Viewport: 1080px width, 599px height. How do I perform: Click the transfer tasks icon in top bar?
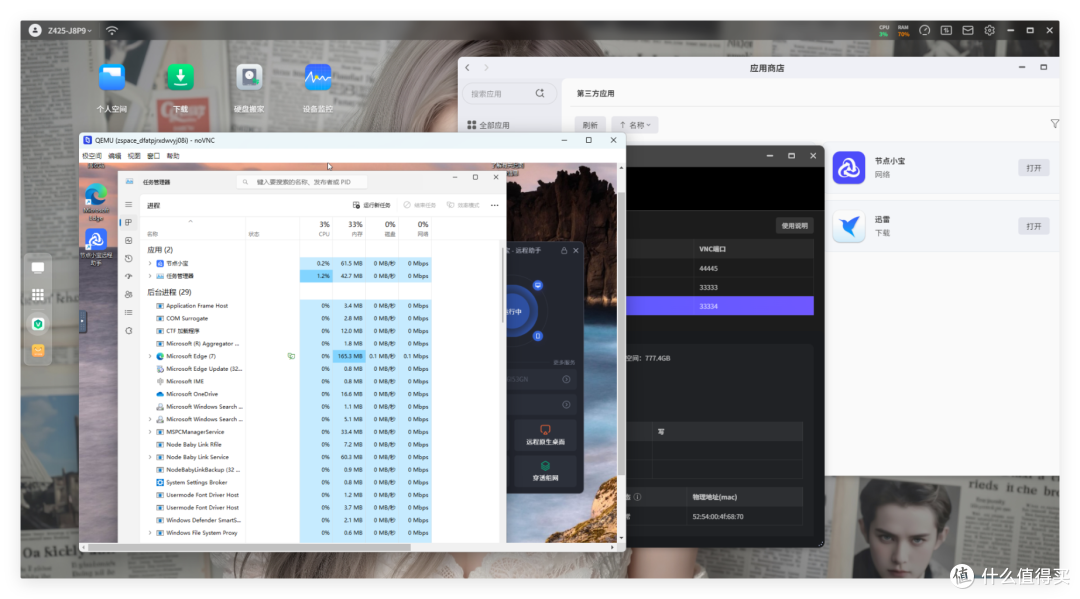(x=946, y=30)
